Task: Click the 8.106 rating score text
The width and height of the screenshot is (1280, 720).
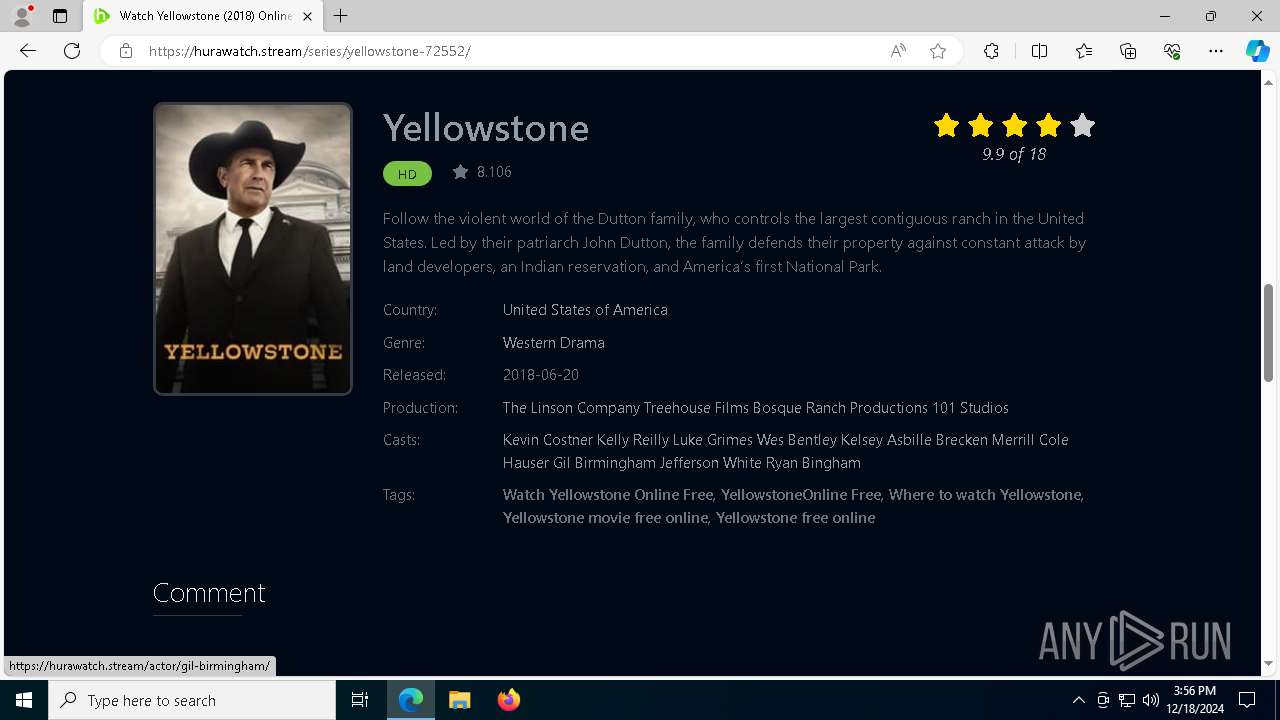Action: tap(494, 172)
